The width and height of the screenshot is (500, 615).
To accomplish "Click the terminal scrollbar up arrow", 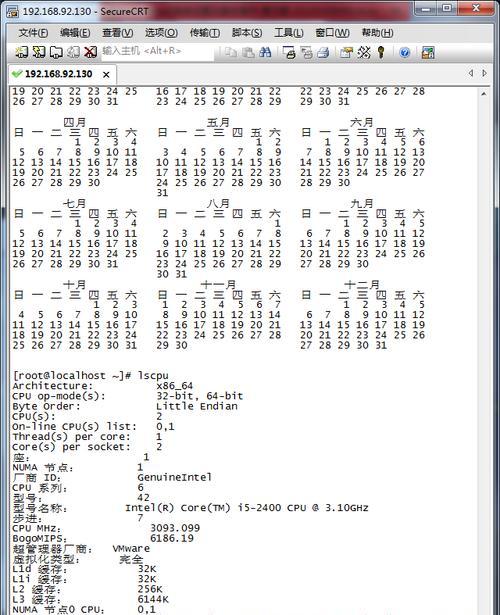I will coord(484,94).
